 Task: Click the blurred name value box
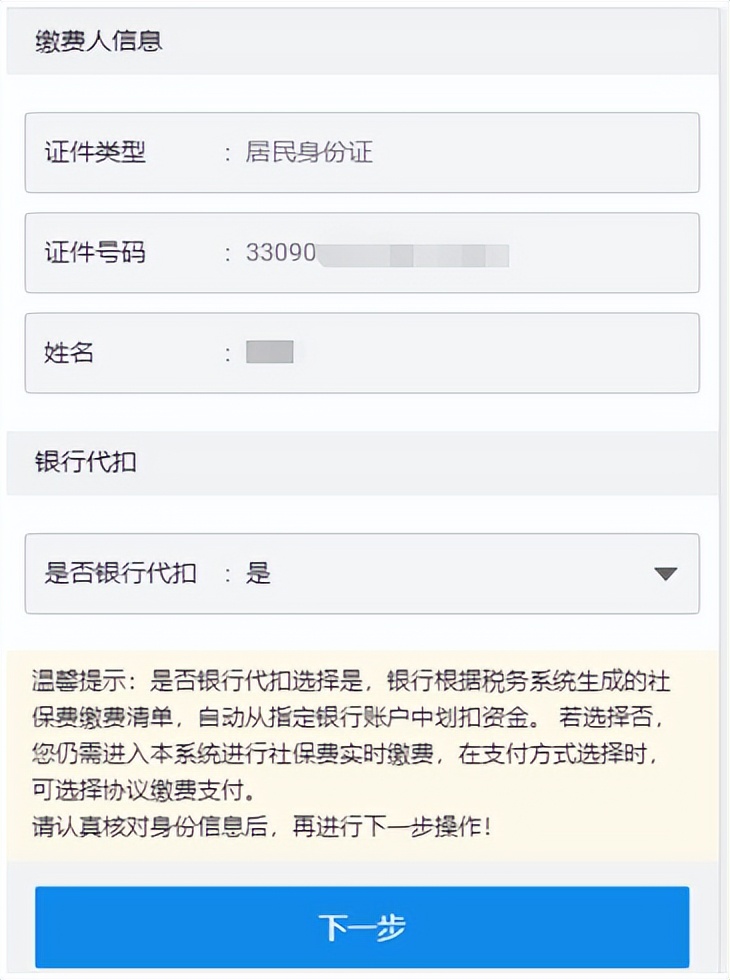(x=268, y=352)
